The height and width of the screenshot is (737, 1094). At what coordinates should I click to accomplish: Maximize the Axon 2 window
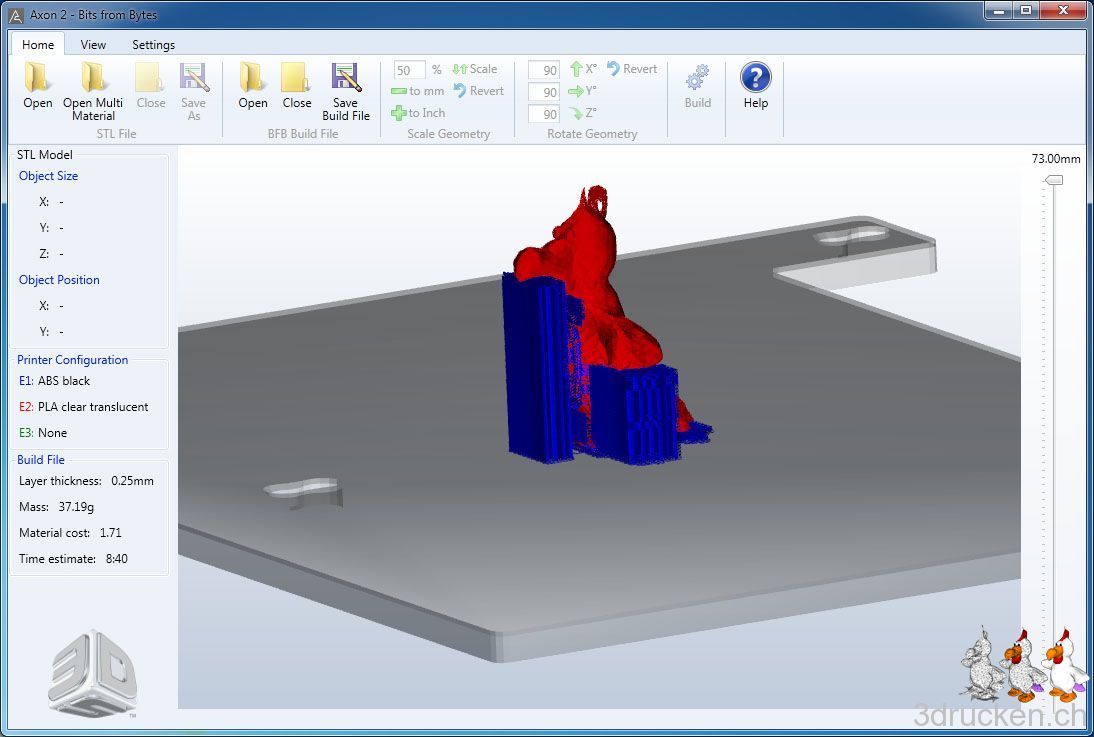point(1026,10)
